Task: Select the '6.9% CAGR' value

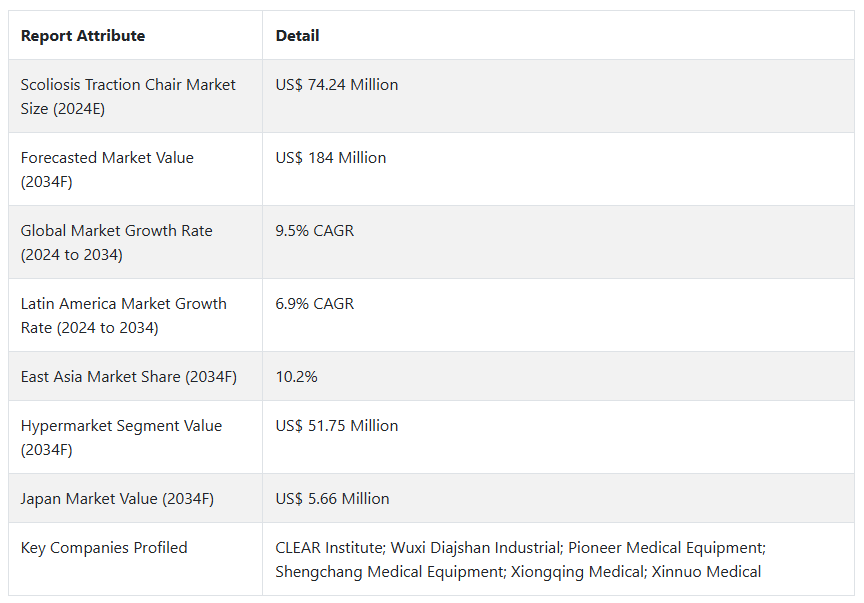Action: pos(315,304)
